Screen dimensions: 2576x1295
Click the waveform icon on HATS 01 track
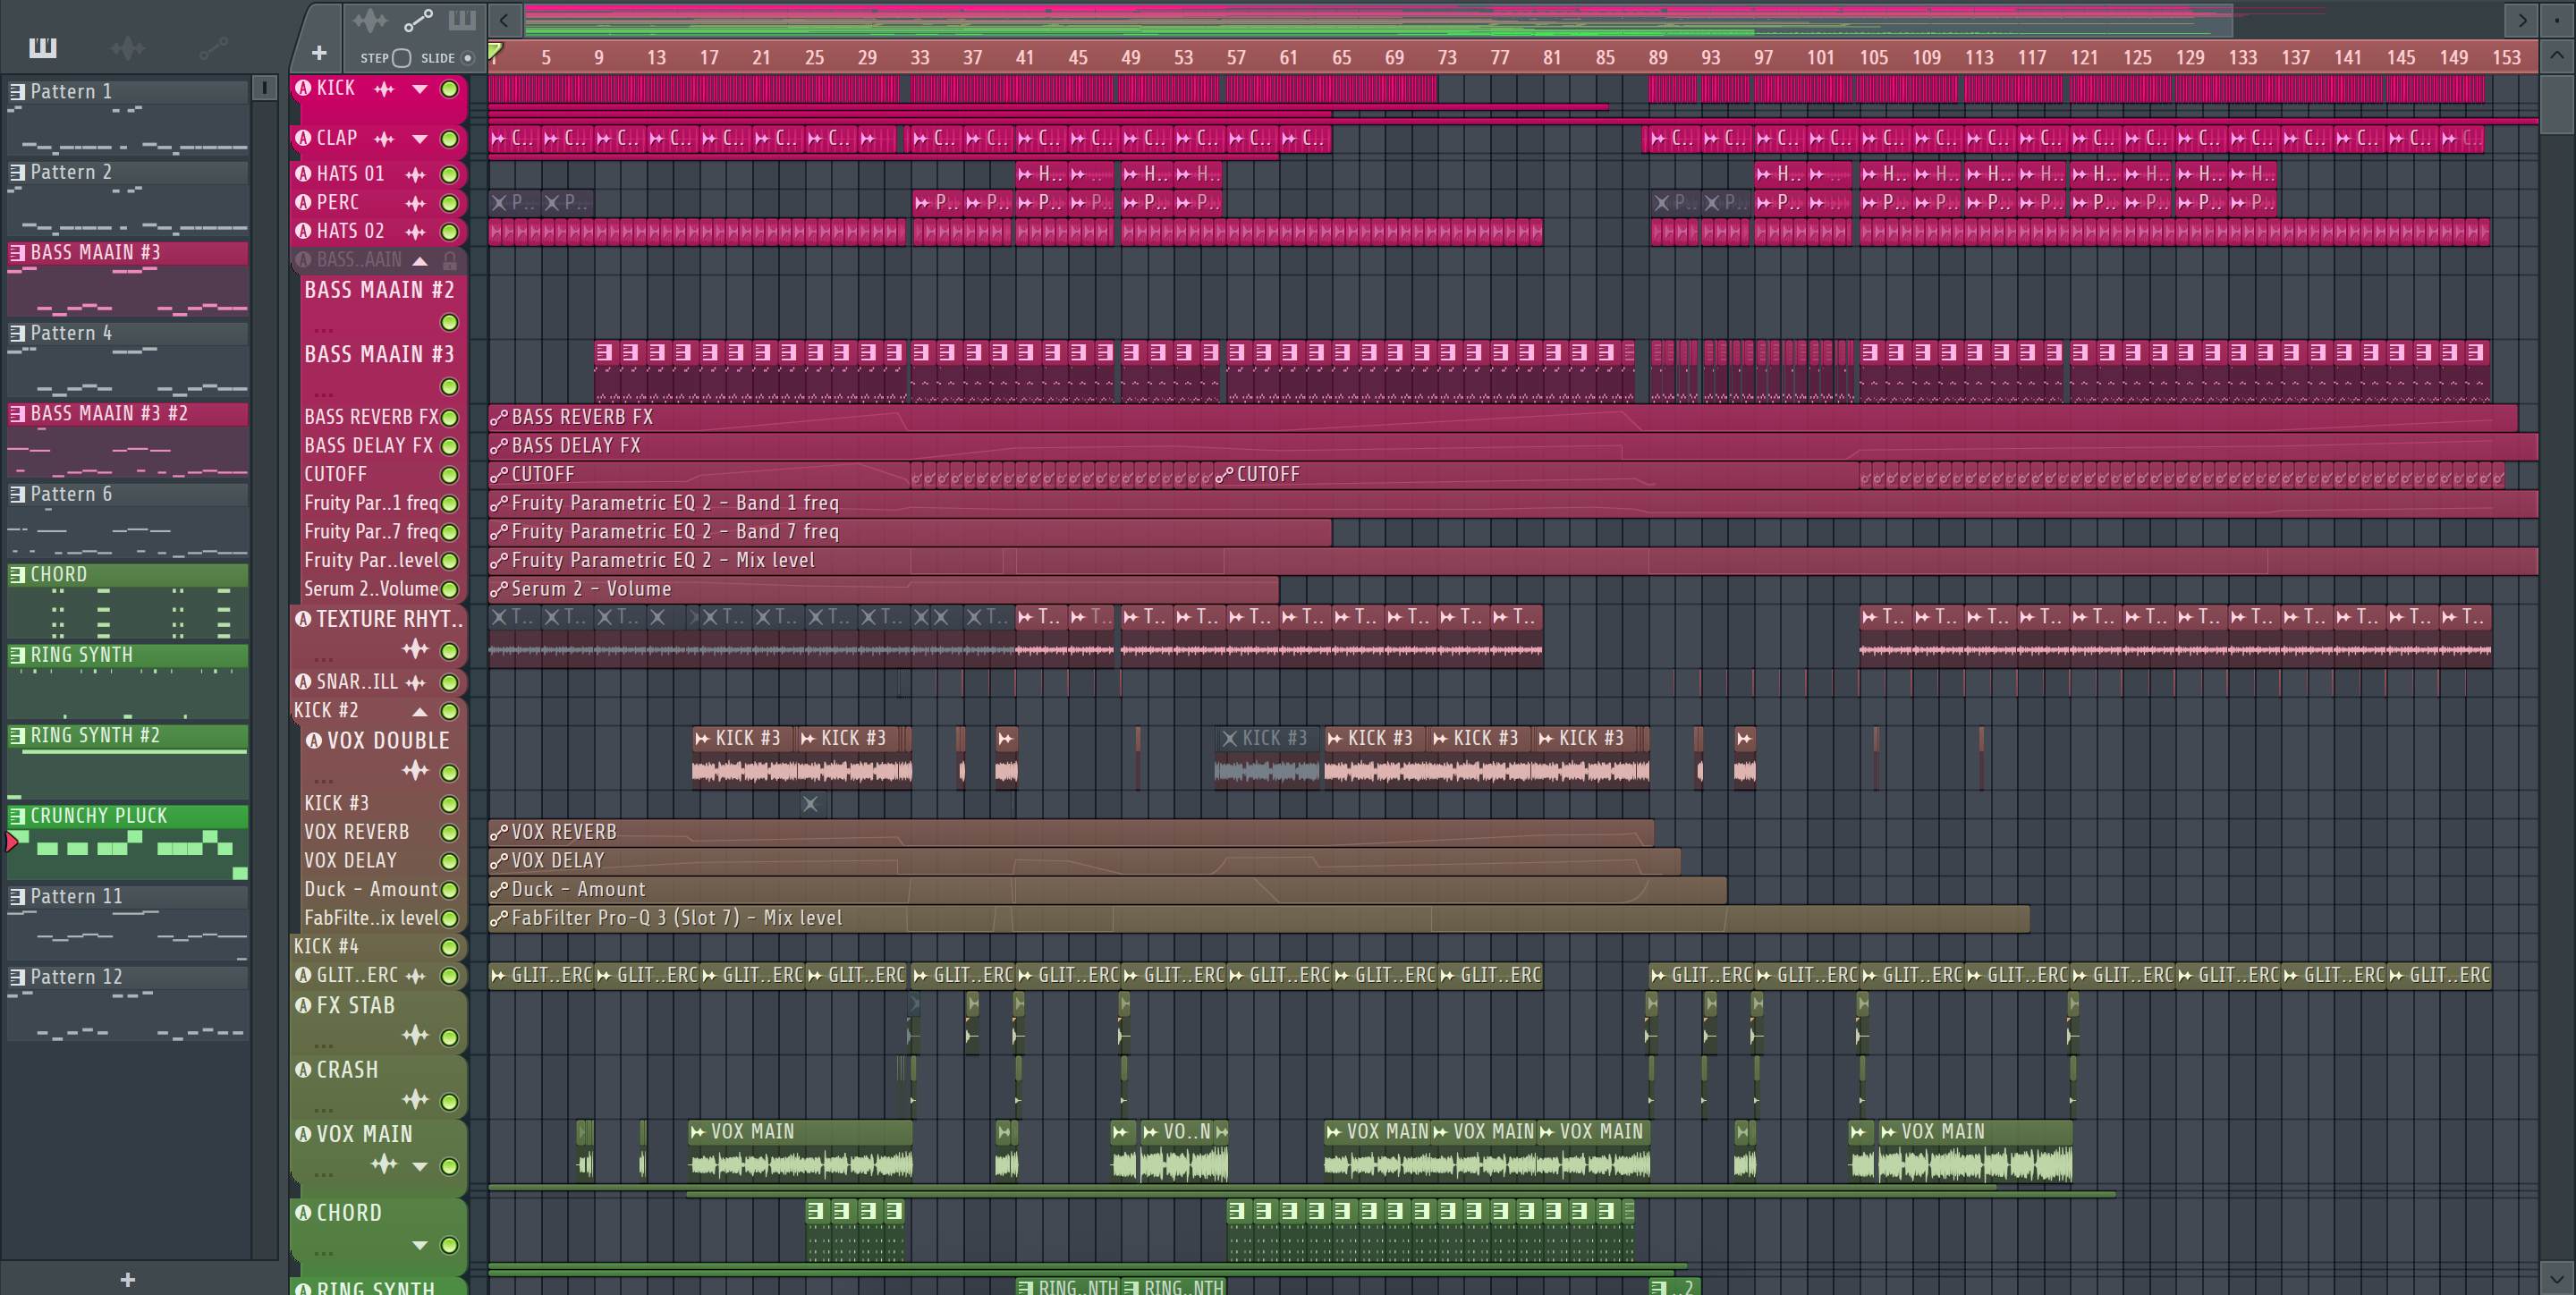(415, 175)
